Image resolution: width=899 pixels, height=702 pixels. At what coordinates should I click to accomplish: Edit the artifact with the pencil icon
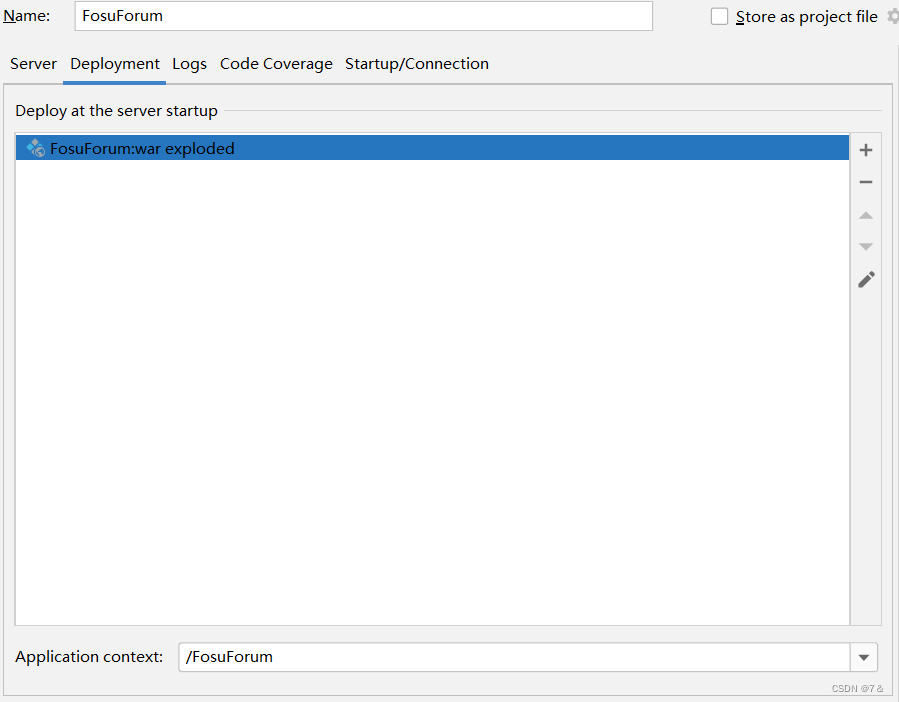tap(866, 279)
